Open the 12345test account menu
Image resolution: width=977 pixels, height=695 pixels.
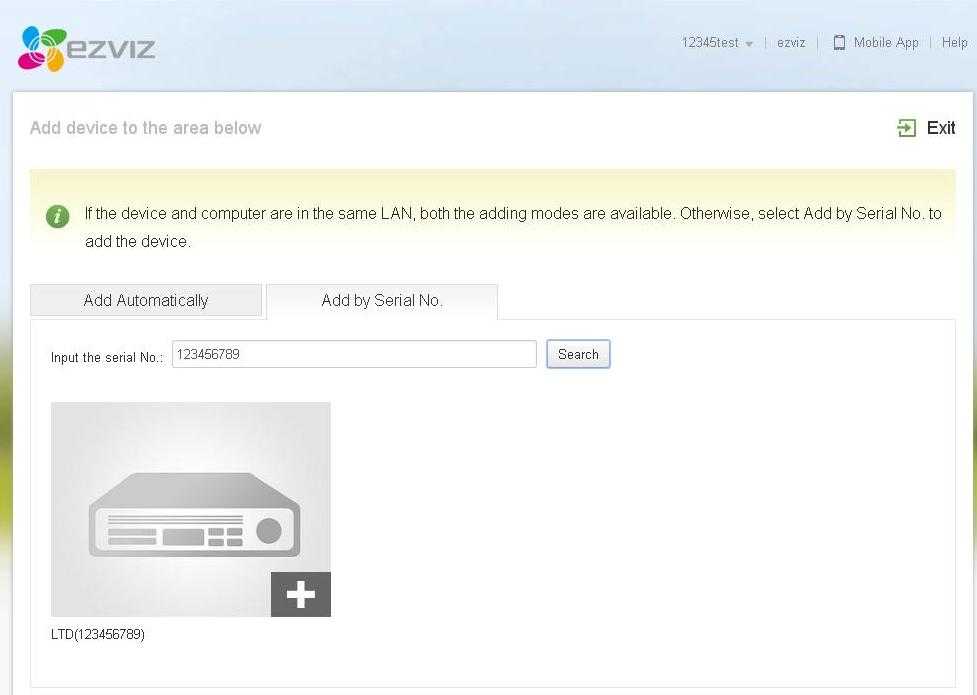click(710, 43)
